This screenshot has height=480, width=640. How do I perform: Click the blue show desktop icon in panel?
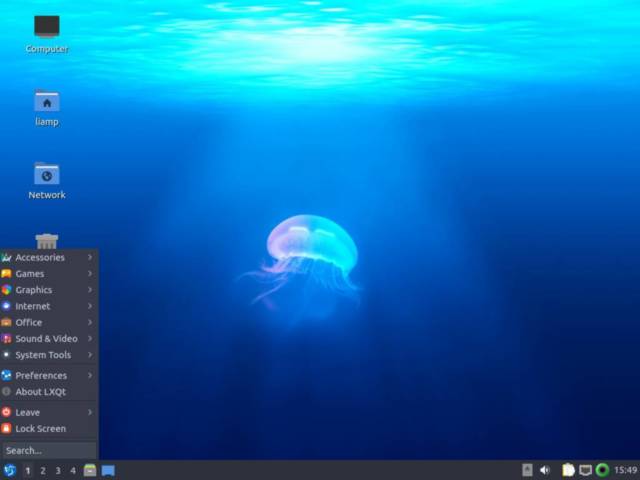point(108,470)
